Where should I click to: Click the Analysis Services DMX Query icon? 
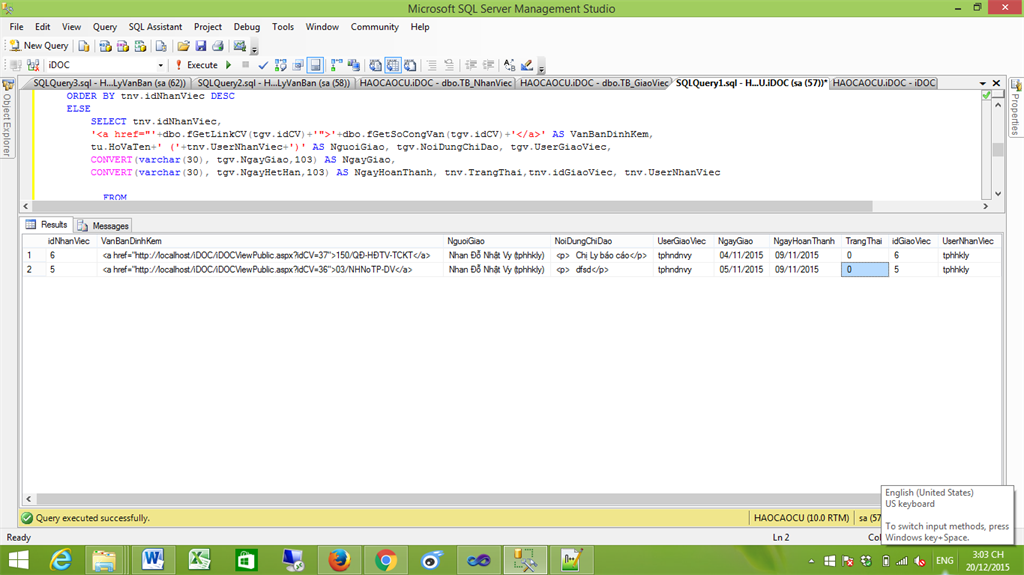tap(123, 46)
